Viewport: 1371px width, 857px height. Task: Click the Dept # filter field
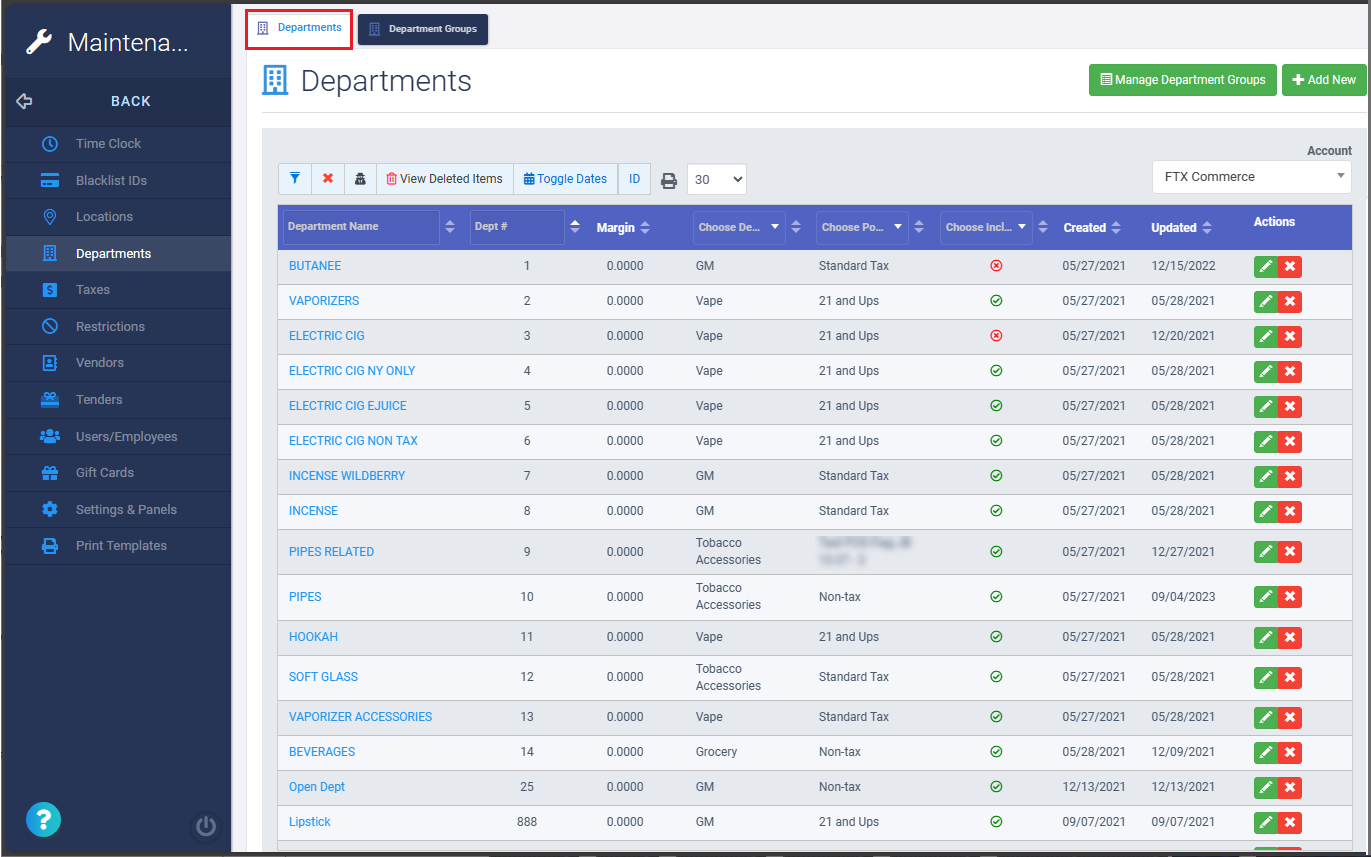518,227
